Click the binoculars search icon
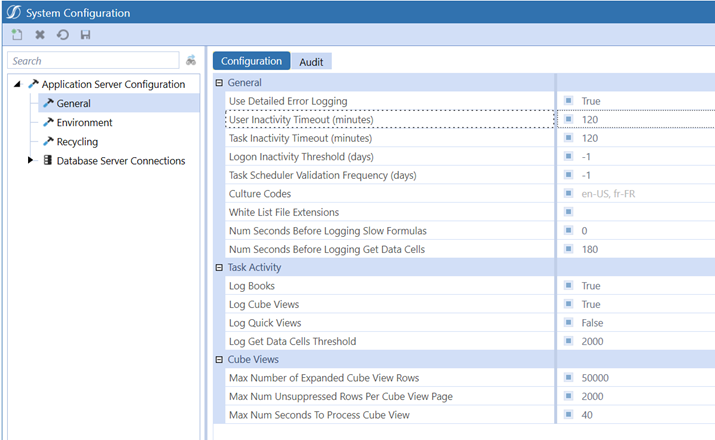Screen dimensions: 715x440 point(191,61)
